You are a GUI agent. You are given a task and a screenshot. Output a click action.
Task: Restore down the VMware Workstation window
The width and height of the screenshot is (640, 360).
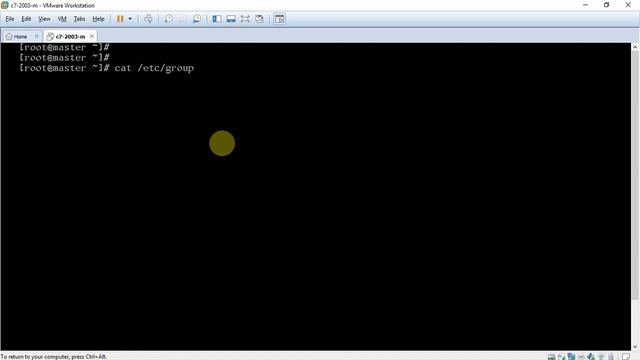[x=607, y=5]
